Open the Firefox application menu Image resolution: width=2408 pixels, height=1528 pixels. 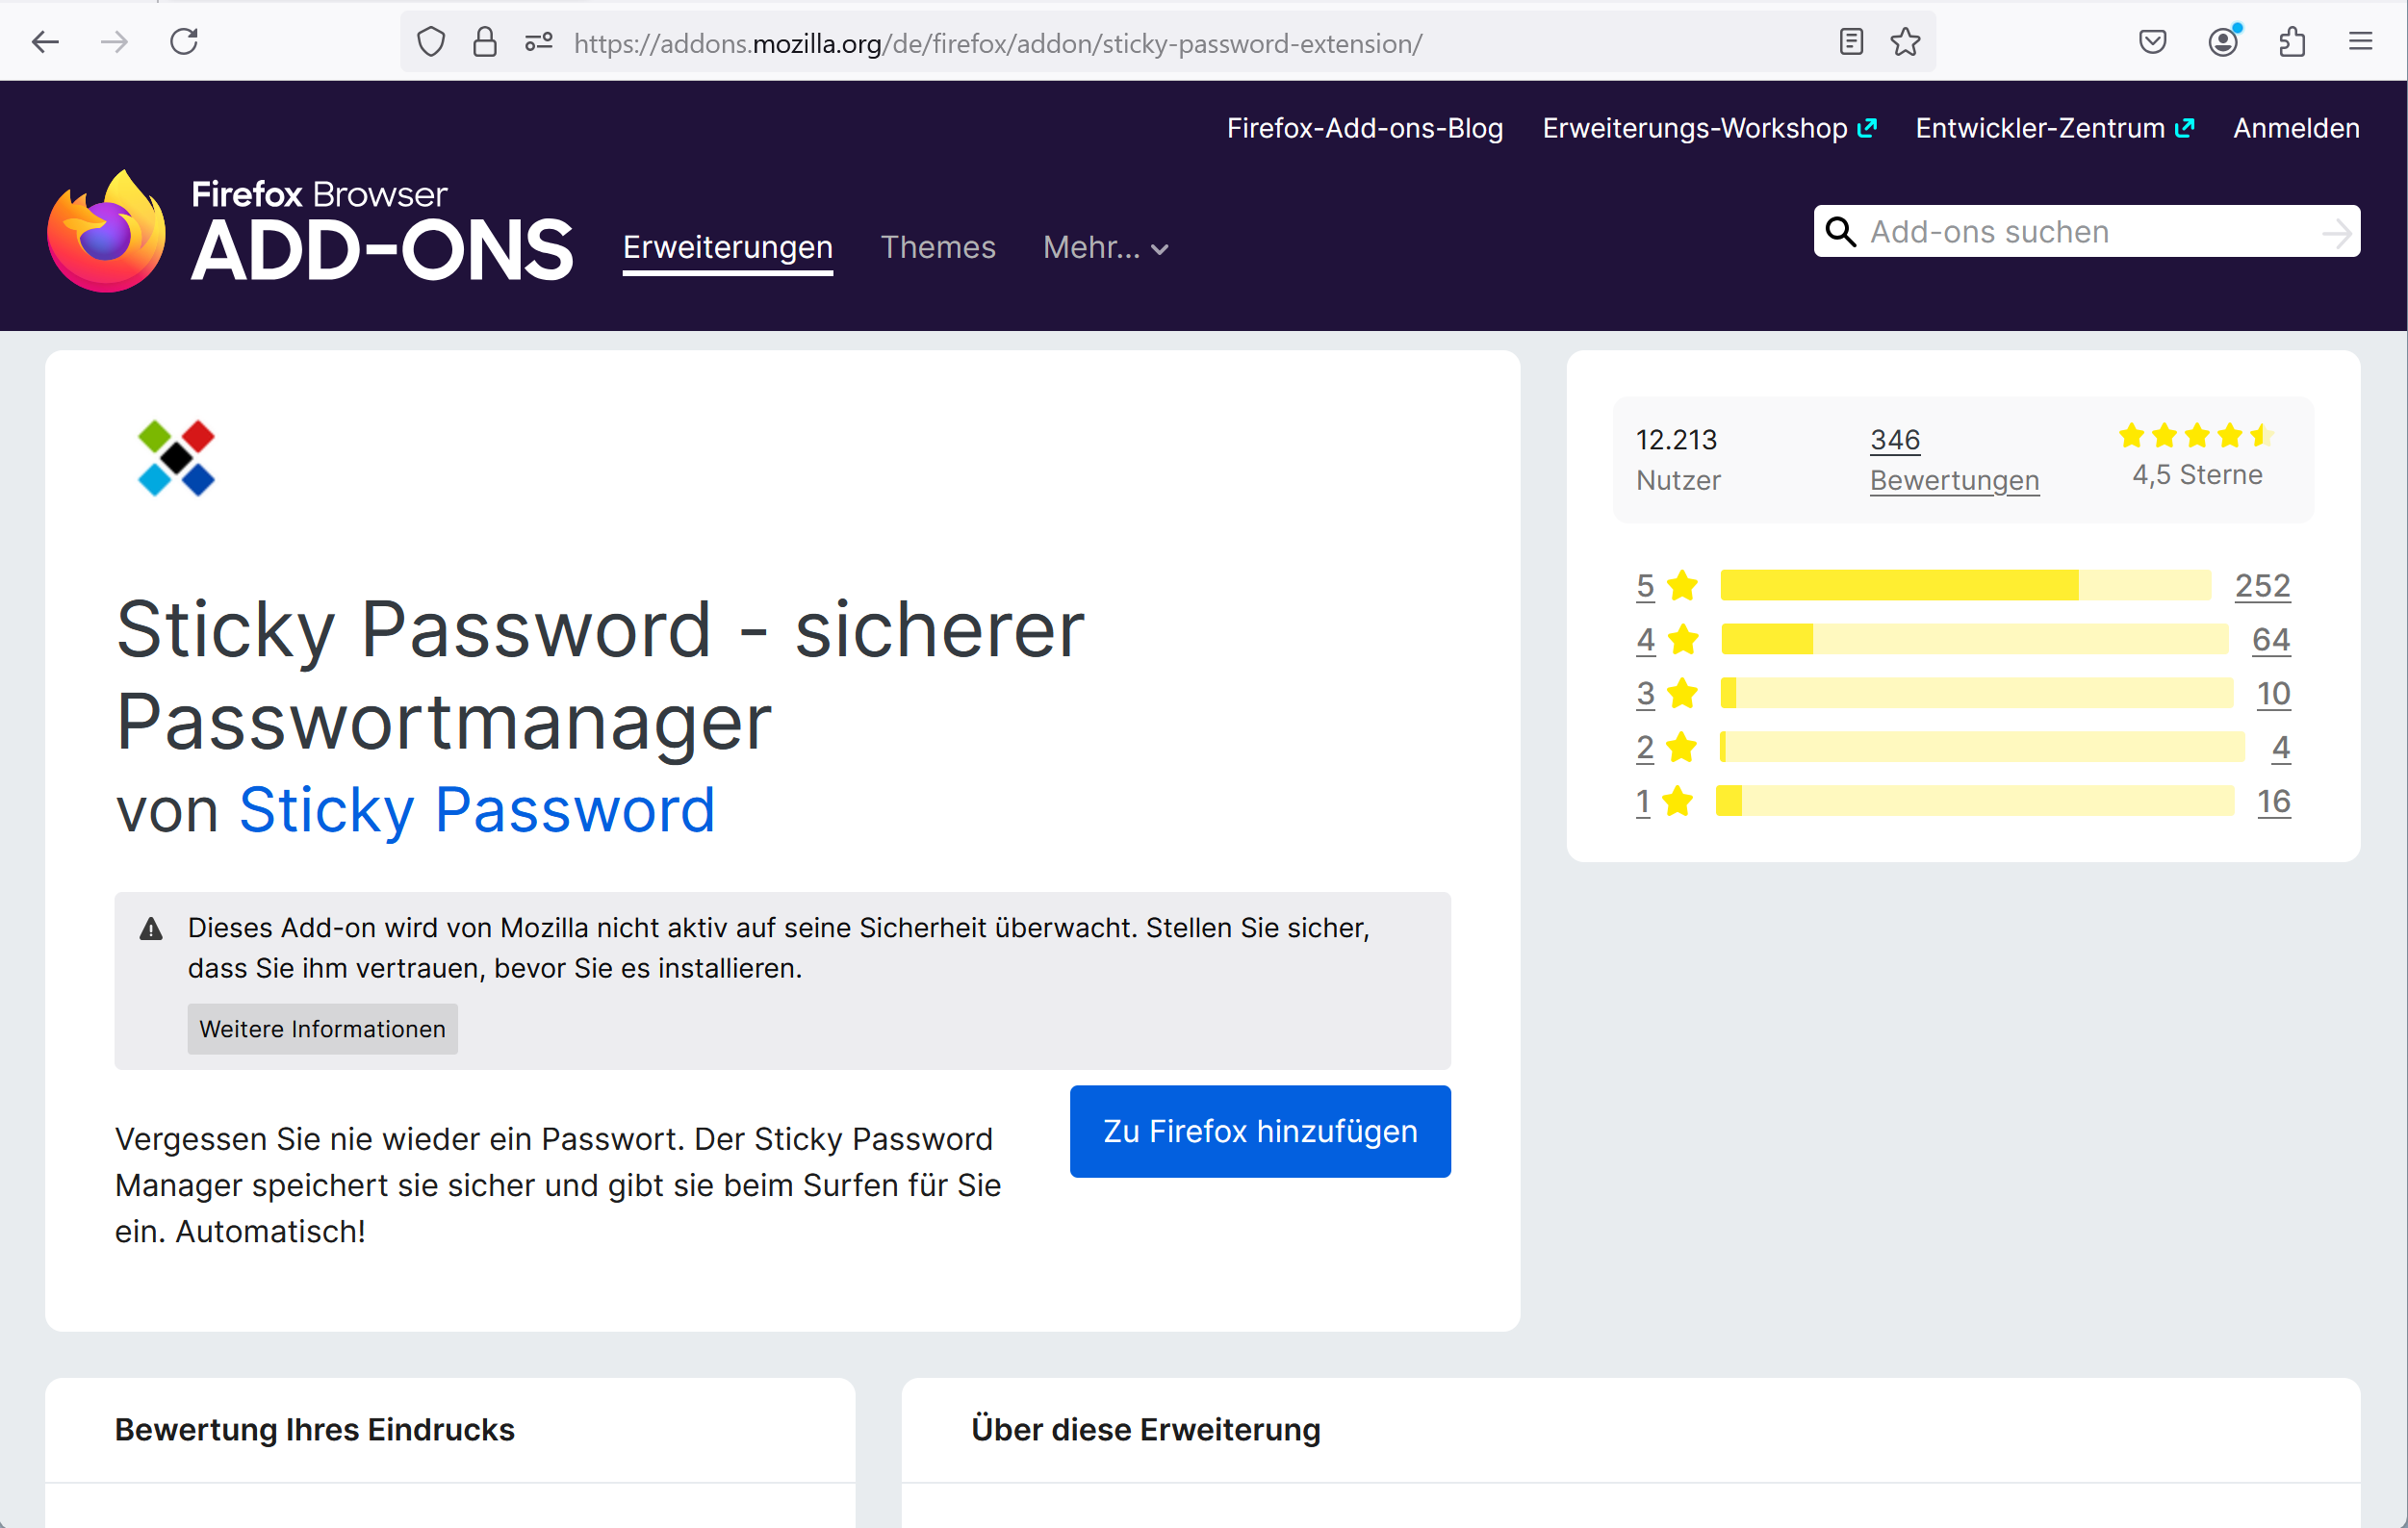click(x=2361, y=42)
